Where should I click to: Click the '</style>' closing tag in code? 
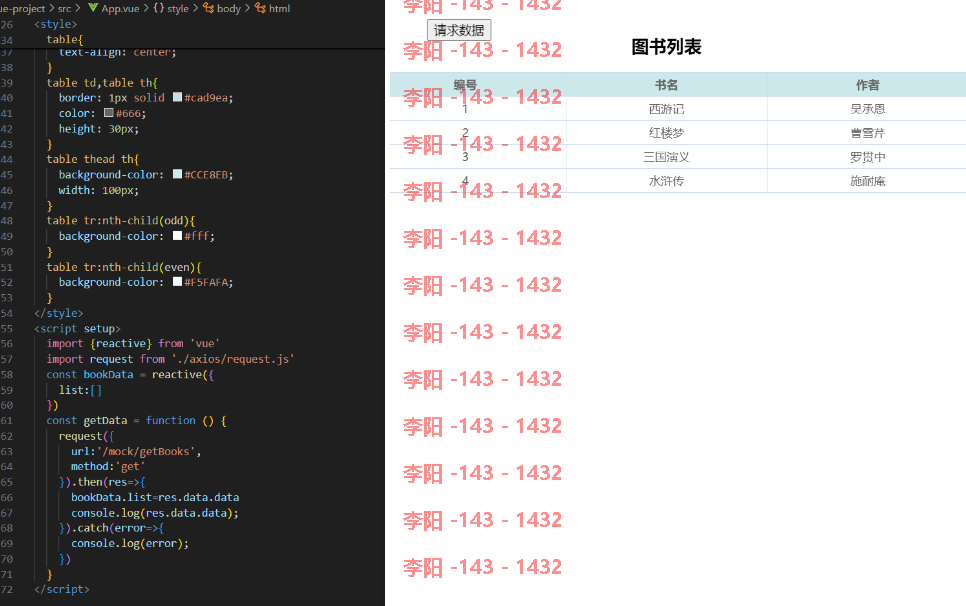coord(59,313)
